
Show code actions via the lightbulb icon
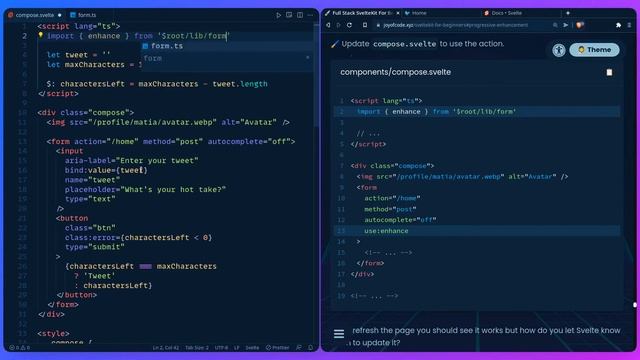click(40, 36)
